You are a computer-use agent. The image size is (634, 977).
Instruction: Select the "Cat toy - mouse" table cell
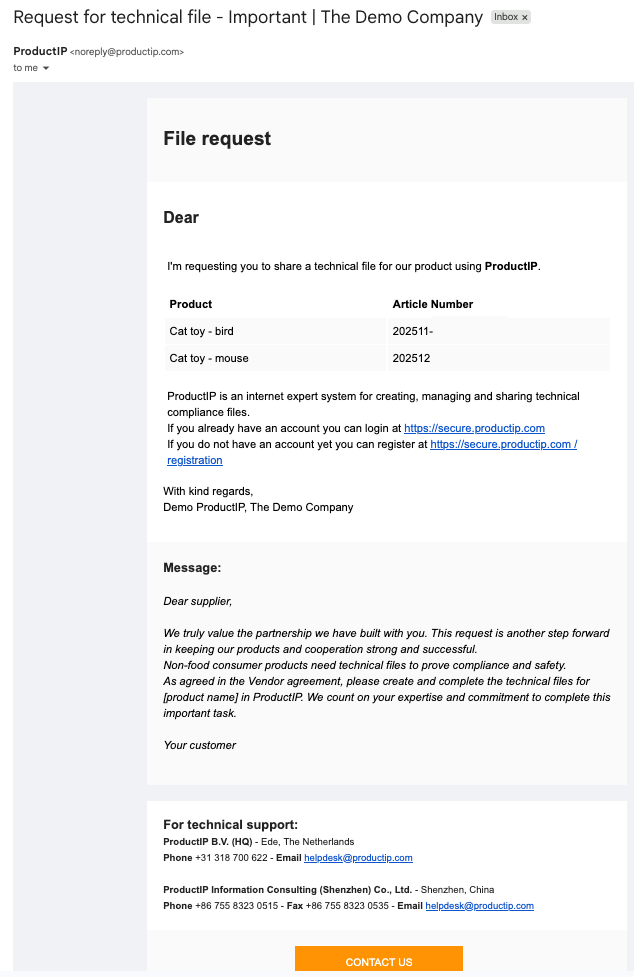click(x=209, y=358)
